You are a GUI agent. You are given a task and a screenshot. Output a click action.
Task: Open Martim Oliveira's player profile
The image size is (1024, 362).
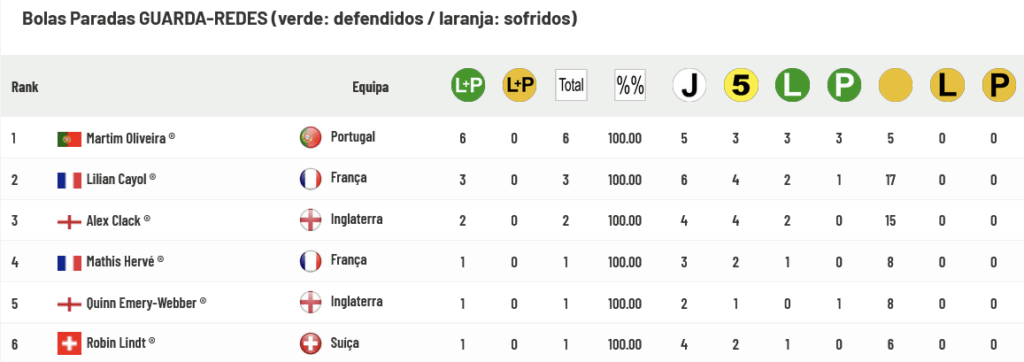(x=126, y=138)
